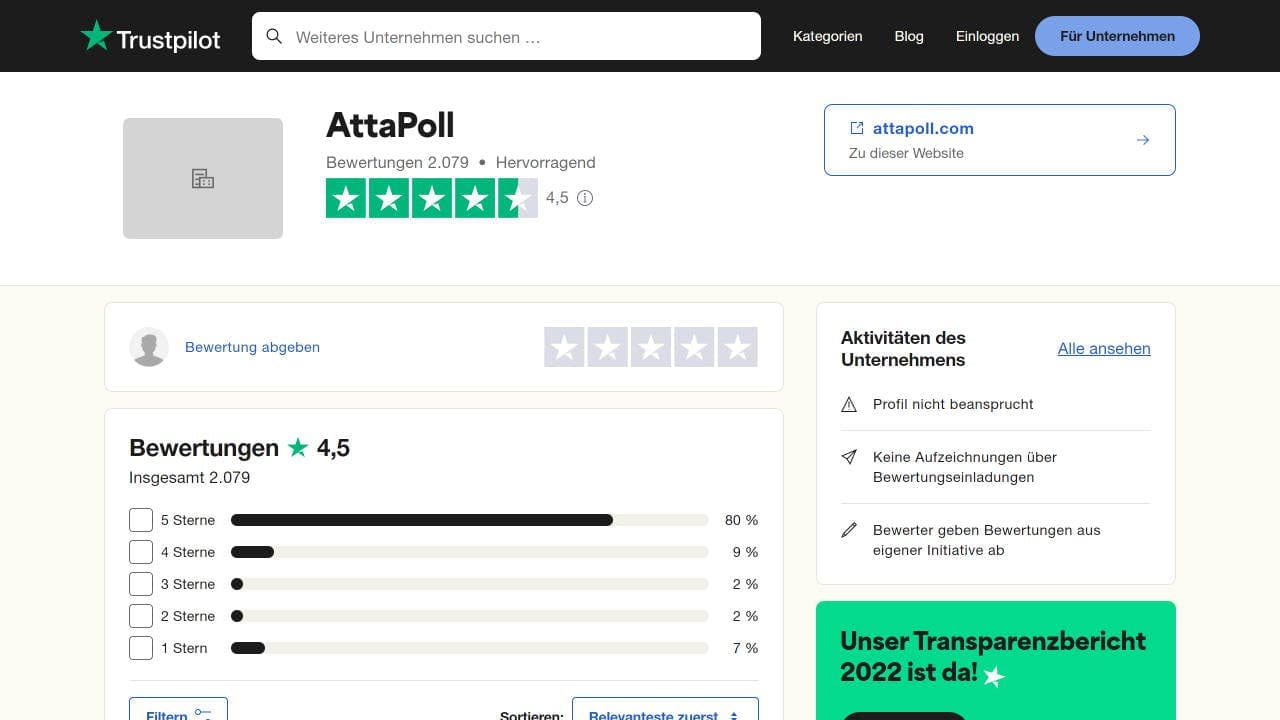Click the Für Unternehmen button

coord(1116,36)
